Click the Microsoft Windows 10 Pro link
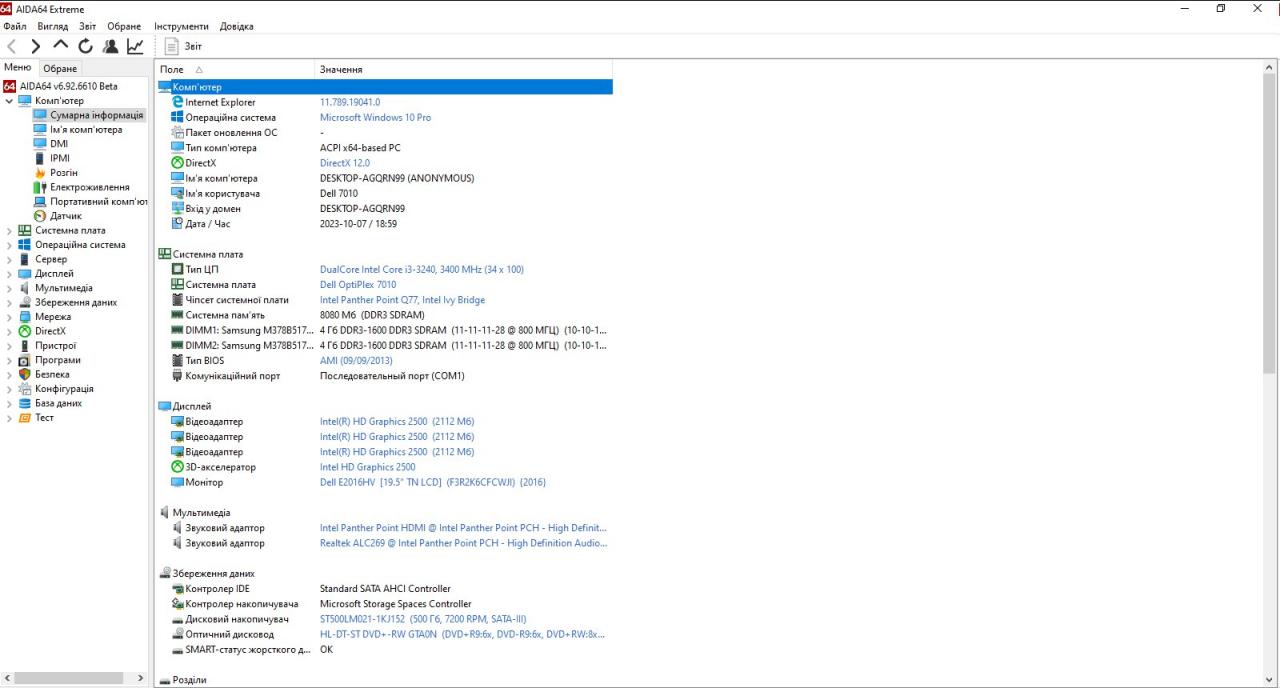Image resolution: width=1280 pixels, height=688 pixels. click(375, 118)
